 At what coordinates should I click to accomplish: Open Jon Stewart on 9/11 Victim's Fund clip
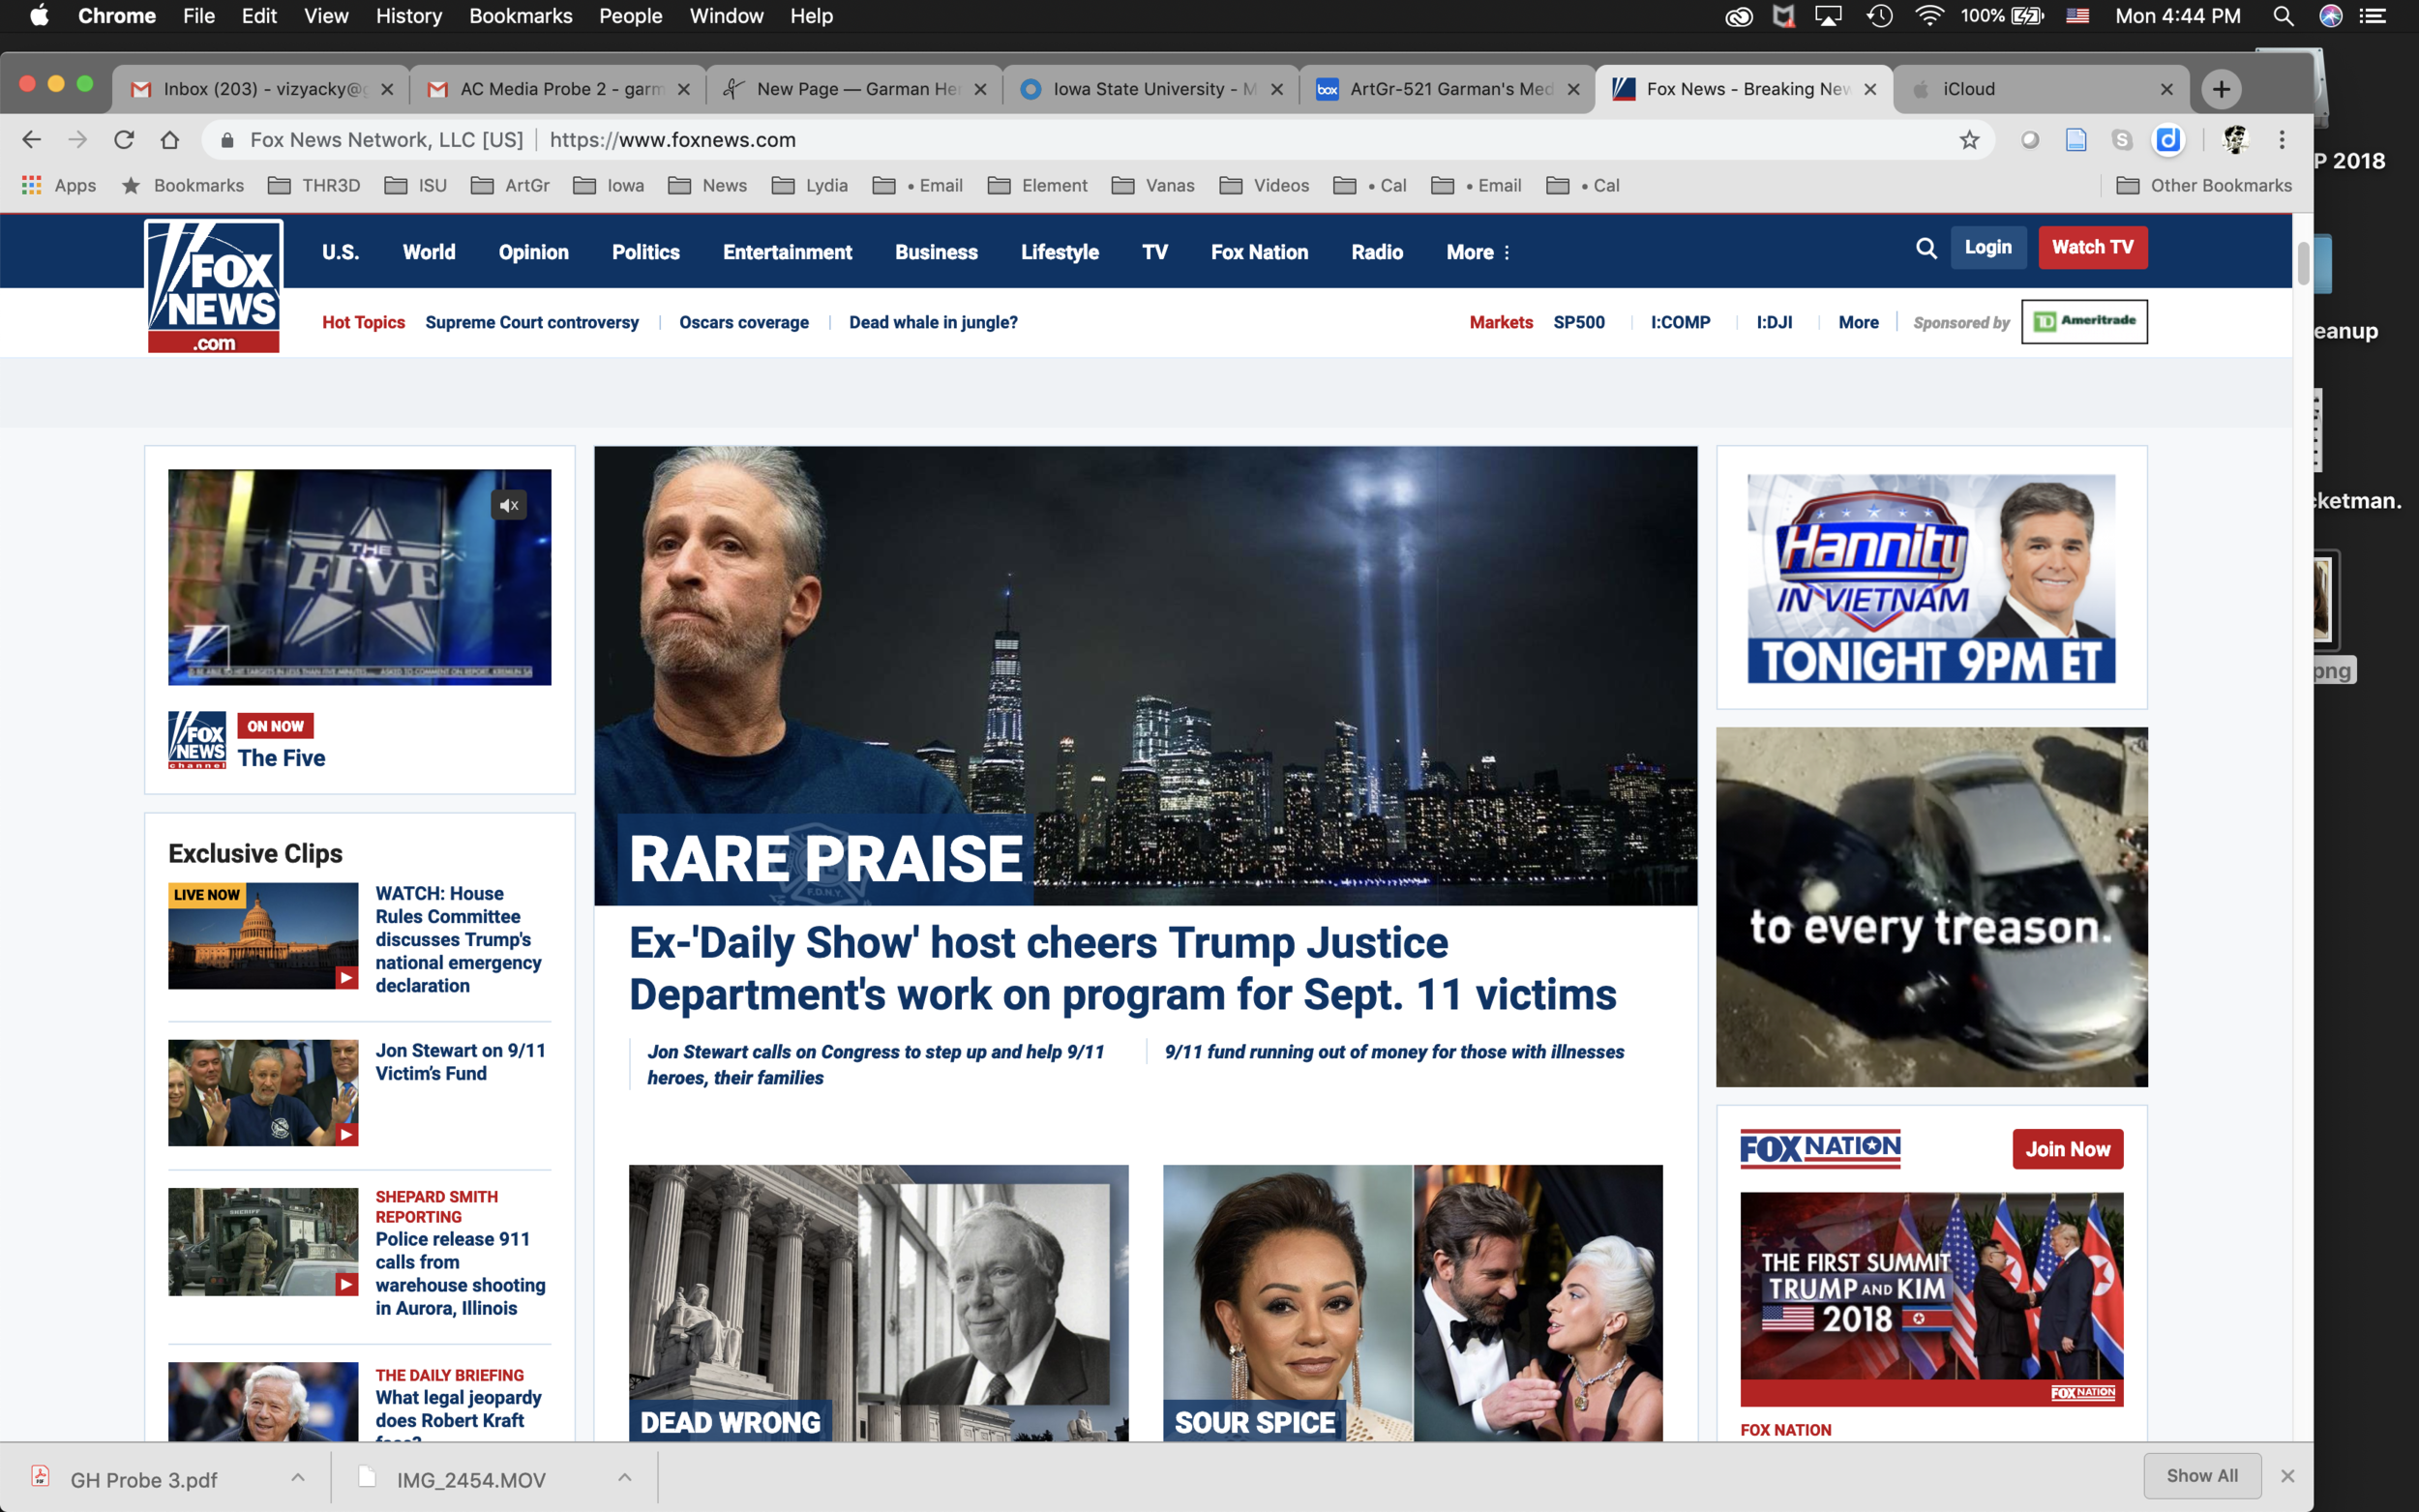point(263,1093)
